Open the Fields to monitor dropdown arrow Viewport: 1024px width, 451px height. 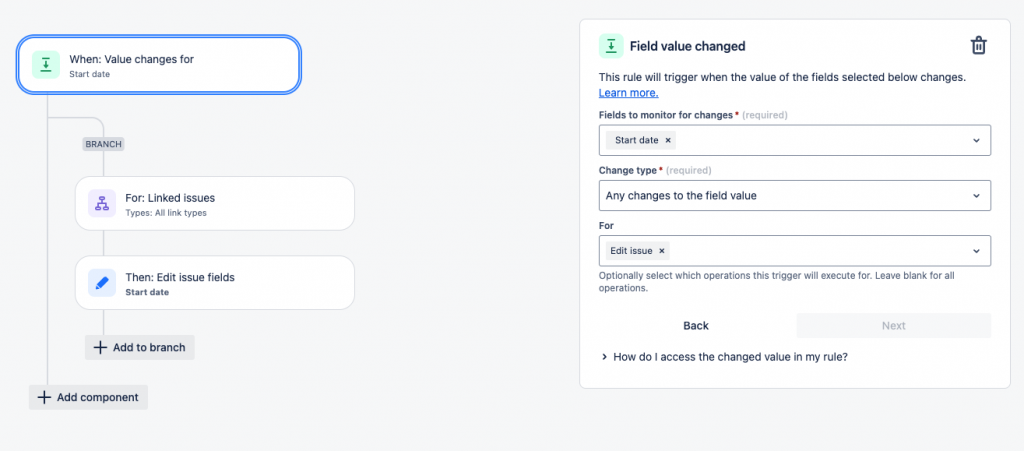click(977, 141)
